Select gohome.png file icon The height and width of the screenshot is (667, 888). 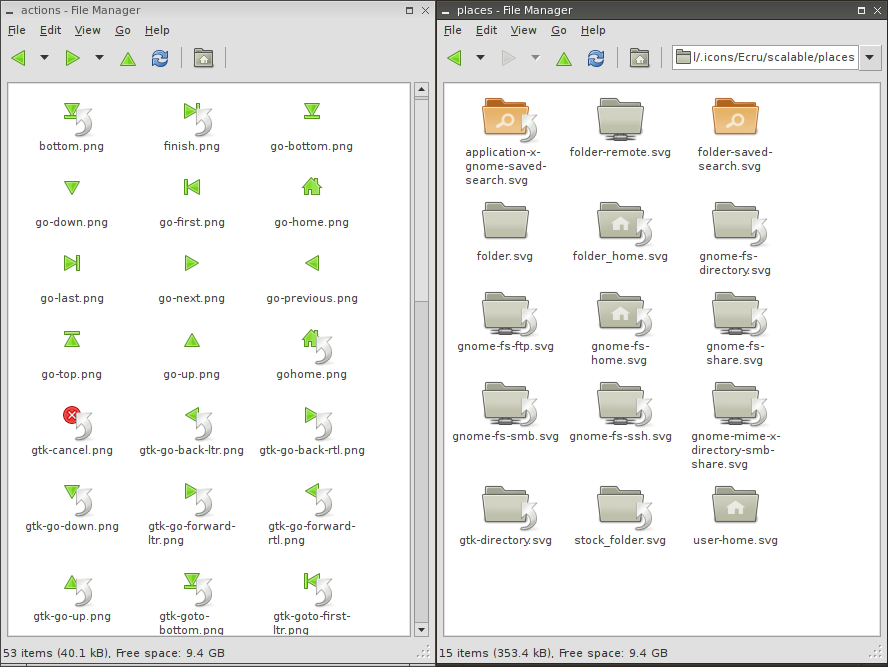click(317, 346)
